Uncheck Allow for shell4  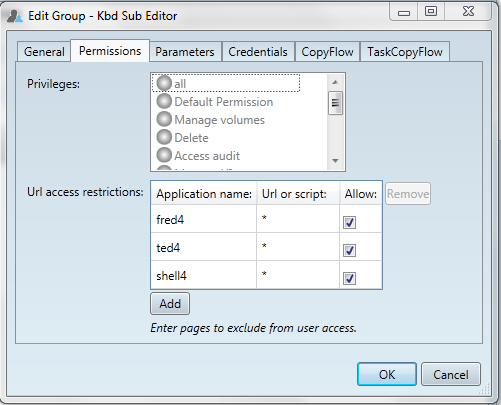(349, 278)
